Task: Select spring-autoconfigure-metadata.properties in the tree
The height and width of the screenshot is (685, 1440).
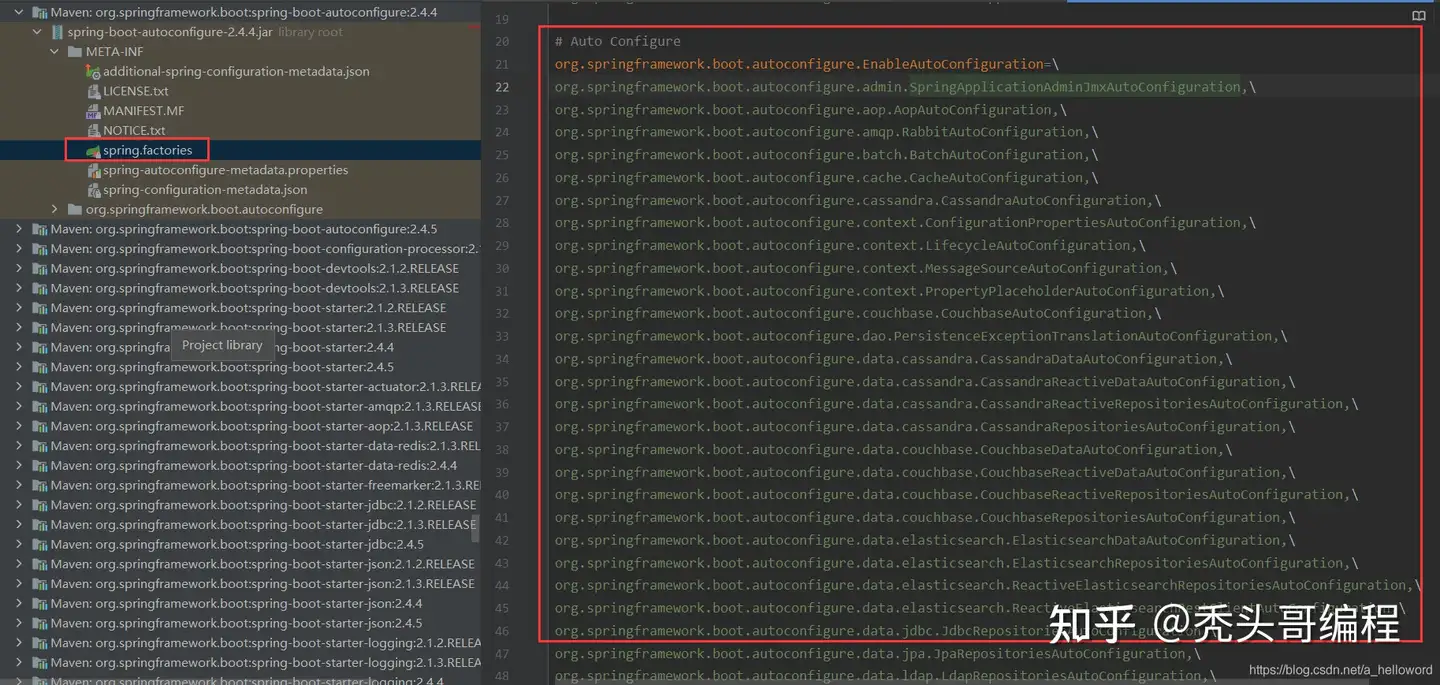Action: pos(225,170)
